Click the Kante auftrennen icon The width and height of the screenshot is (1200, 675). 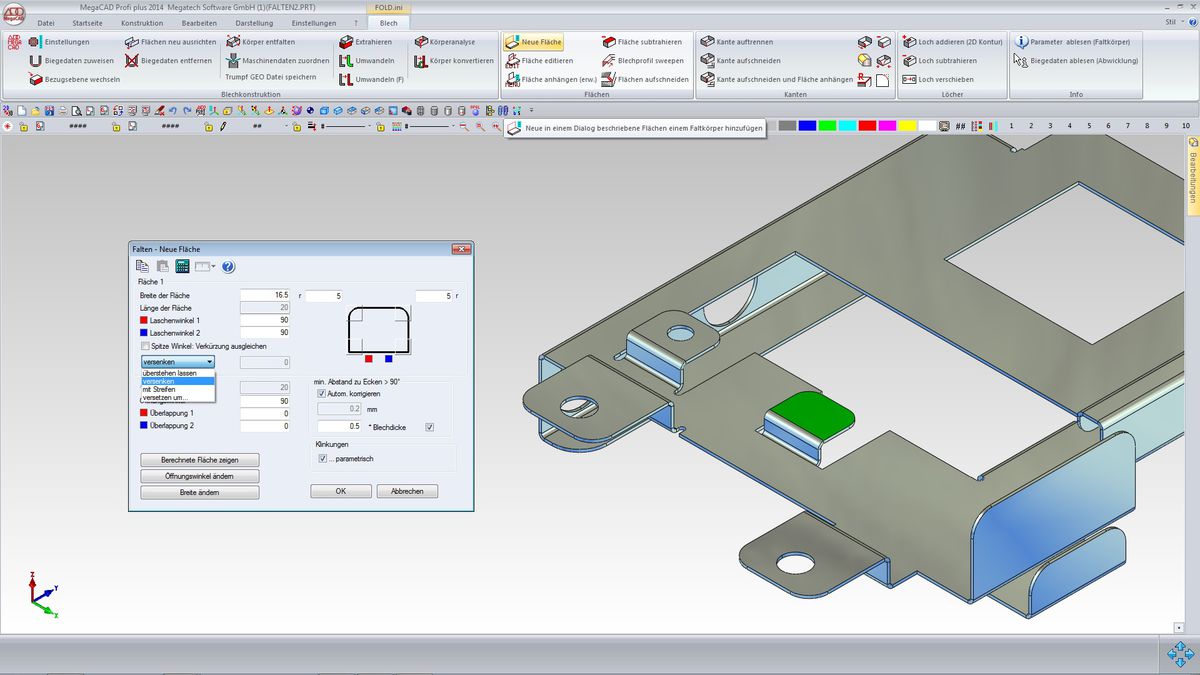point(707,42)
